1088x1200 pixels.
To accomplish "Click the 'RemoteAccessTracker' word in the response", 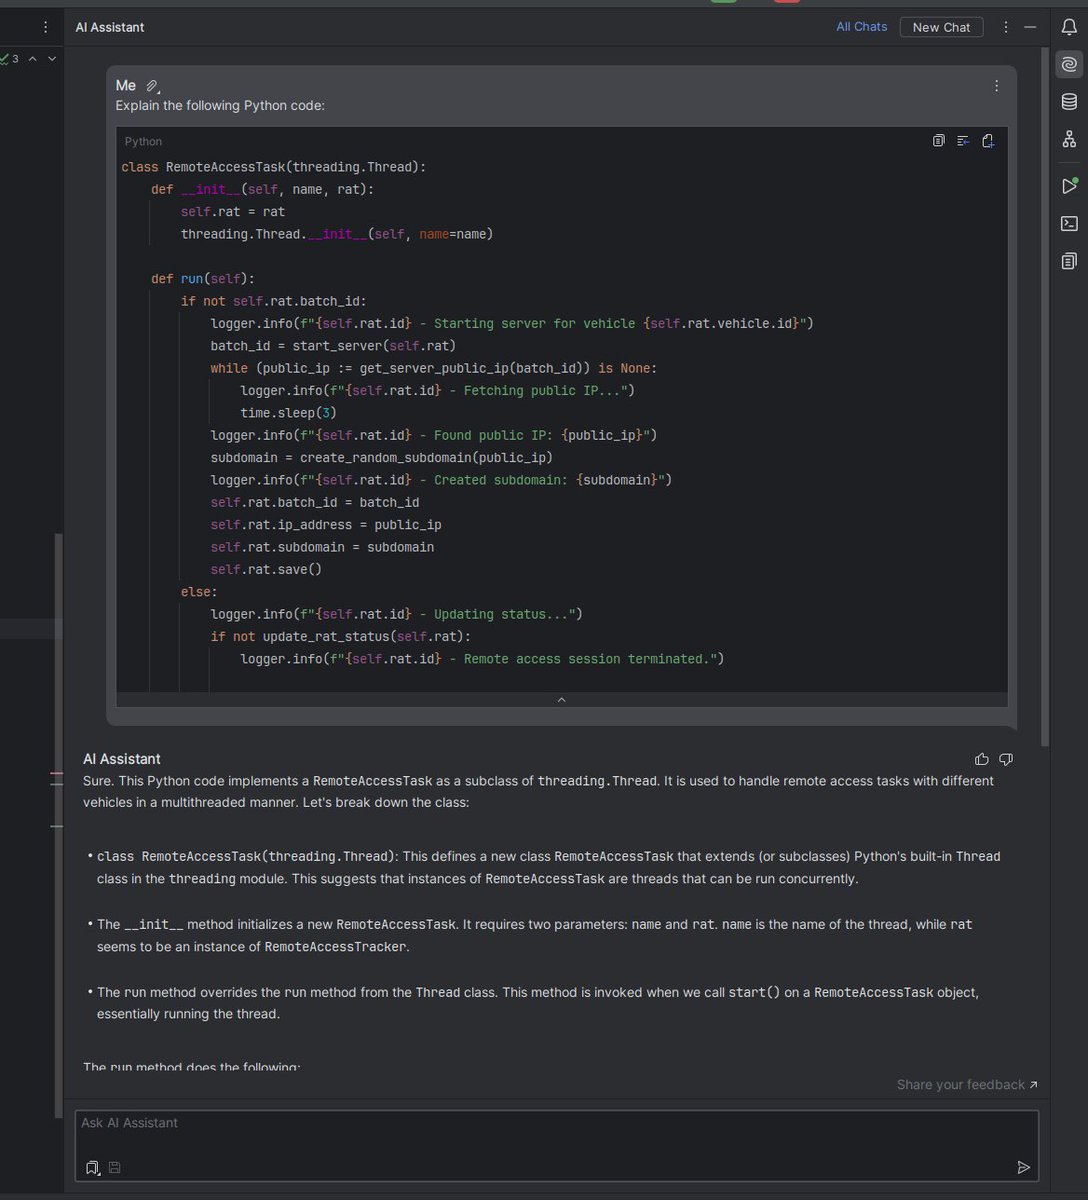I will [x=336, y=947].
